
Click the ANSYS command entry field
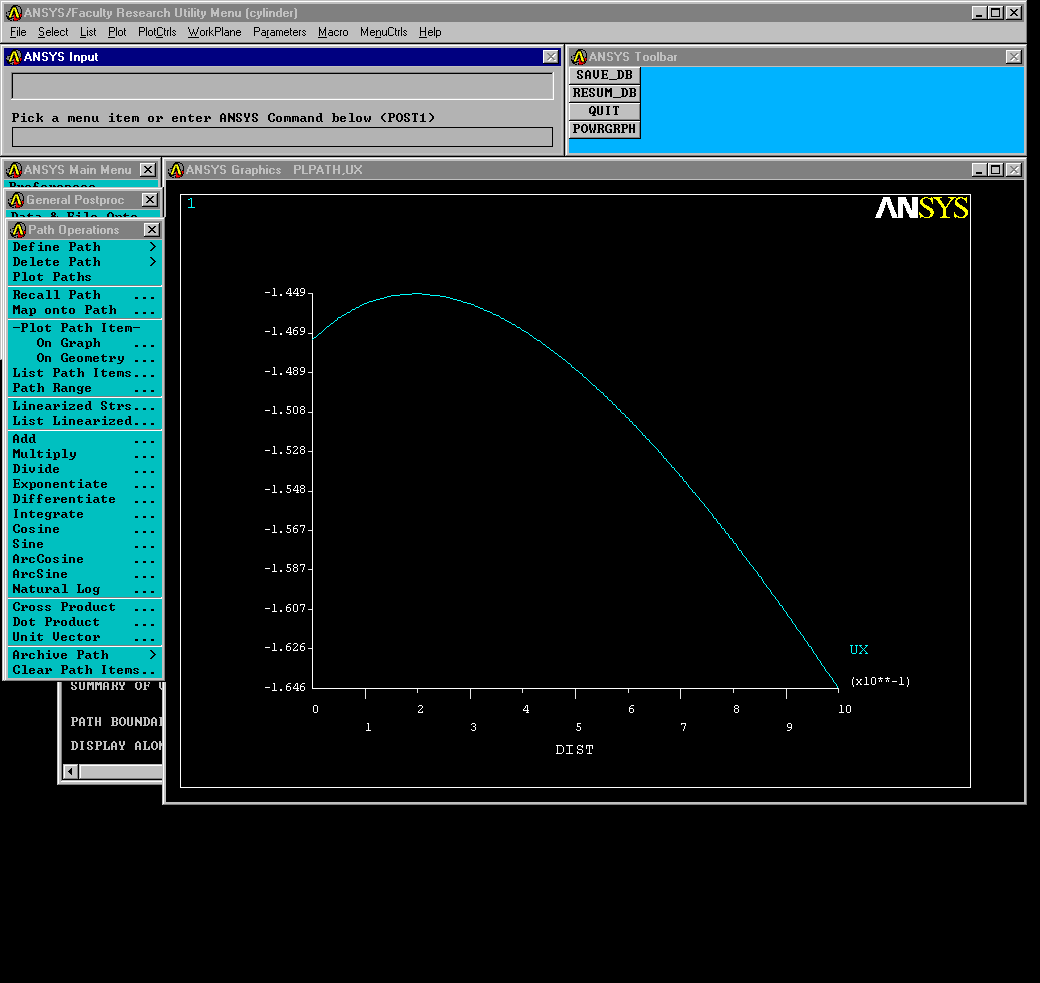click(283, 137)
